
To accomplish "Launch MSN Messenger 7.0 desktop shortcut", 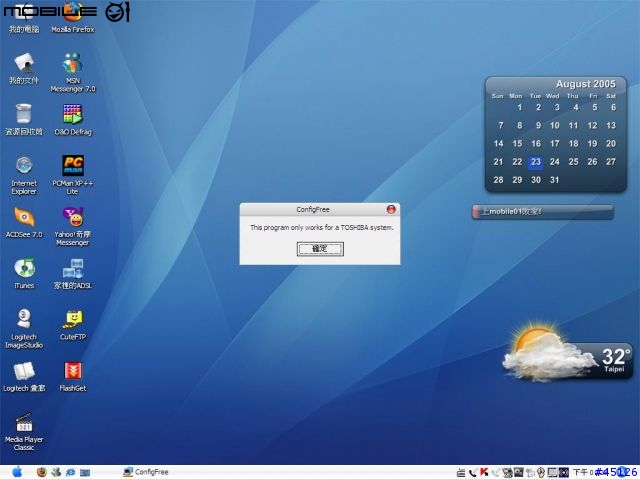I will tap(73, 72).
